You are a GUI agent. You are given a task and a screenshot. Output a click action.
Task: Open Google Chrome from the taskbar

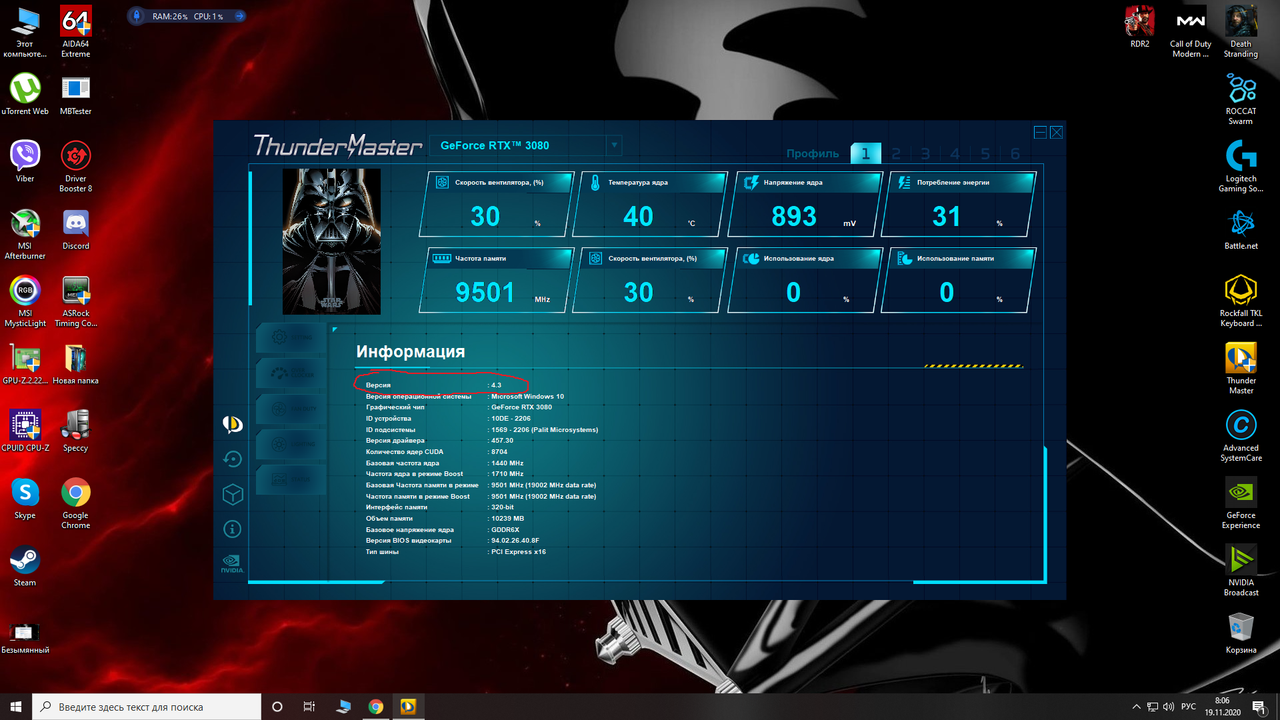[x=375, y=706]
